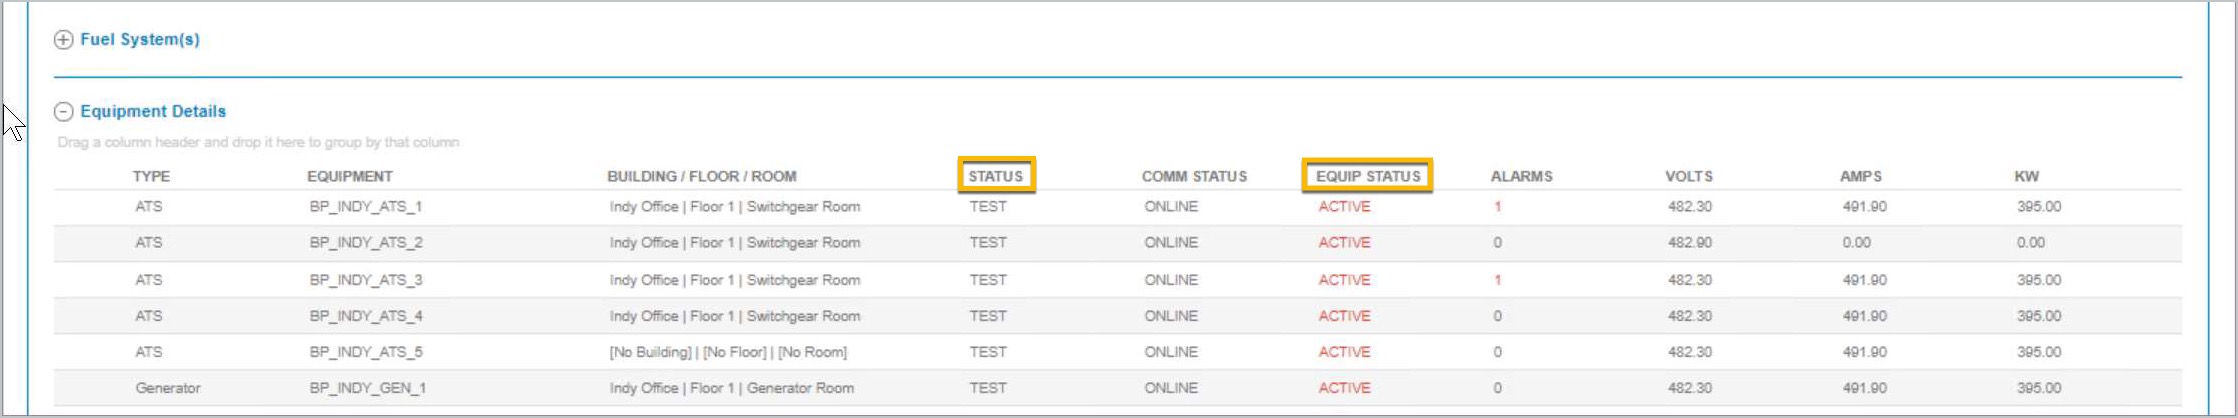Click the Generator Room location cell
Screen dimensions: 2238x418
coord(732,388)
